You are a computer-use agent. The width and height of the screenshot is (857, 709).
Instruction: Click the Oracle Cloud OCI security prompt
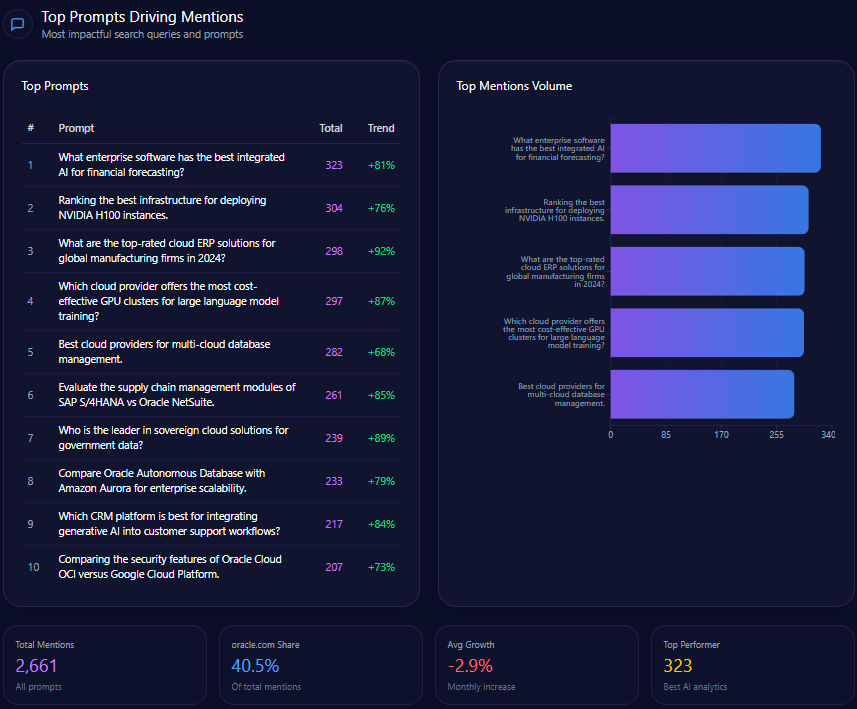(170, 567)
